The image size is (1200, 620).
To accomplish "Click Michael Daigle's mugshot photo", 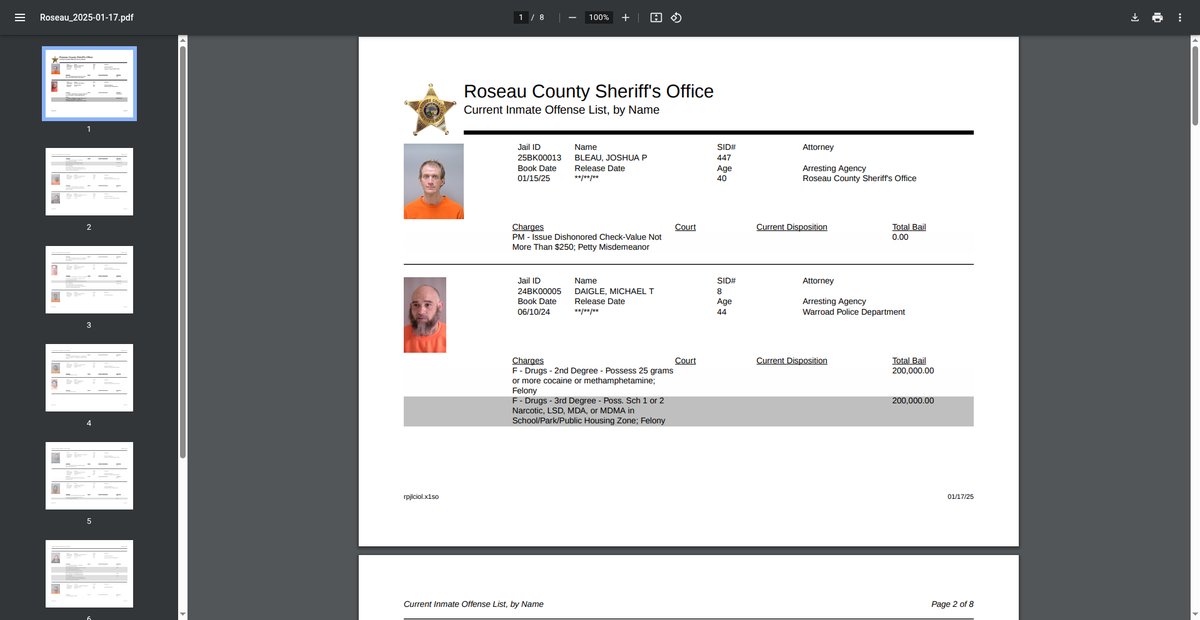I will click(425, 314).
